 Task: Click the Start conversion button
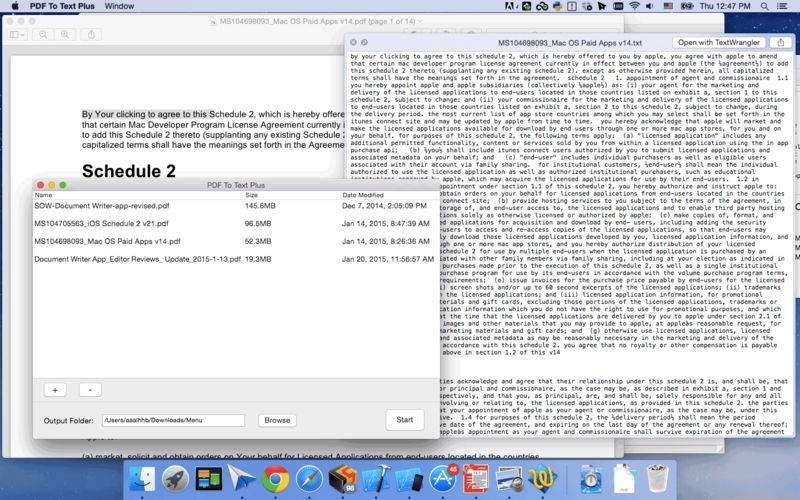point(405,420)
